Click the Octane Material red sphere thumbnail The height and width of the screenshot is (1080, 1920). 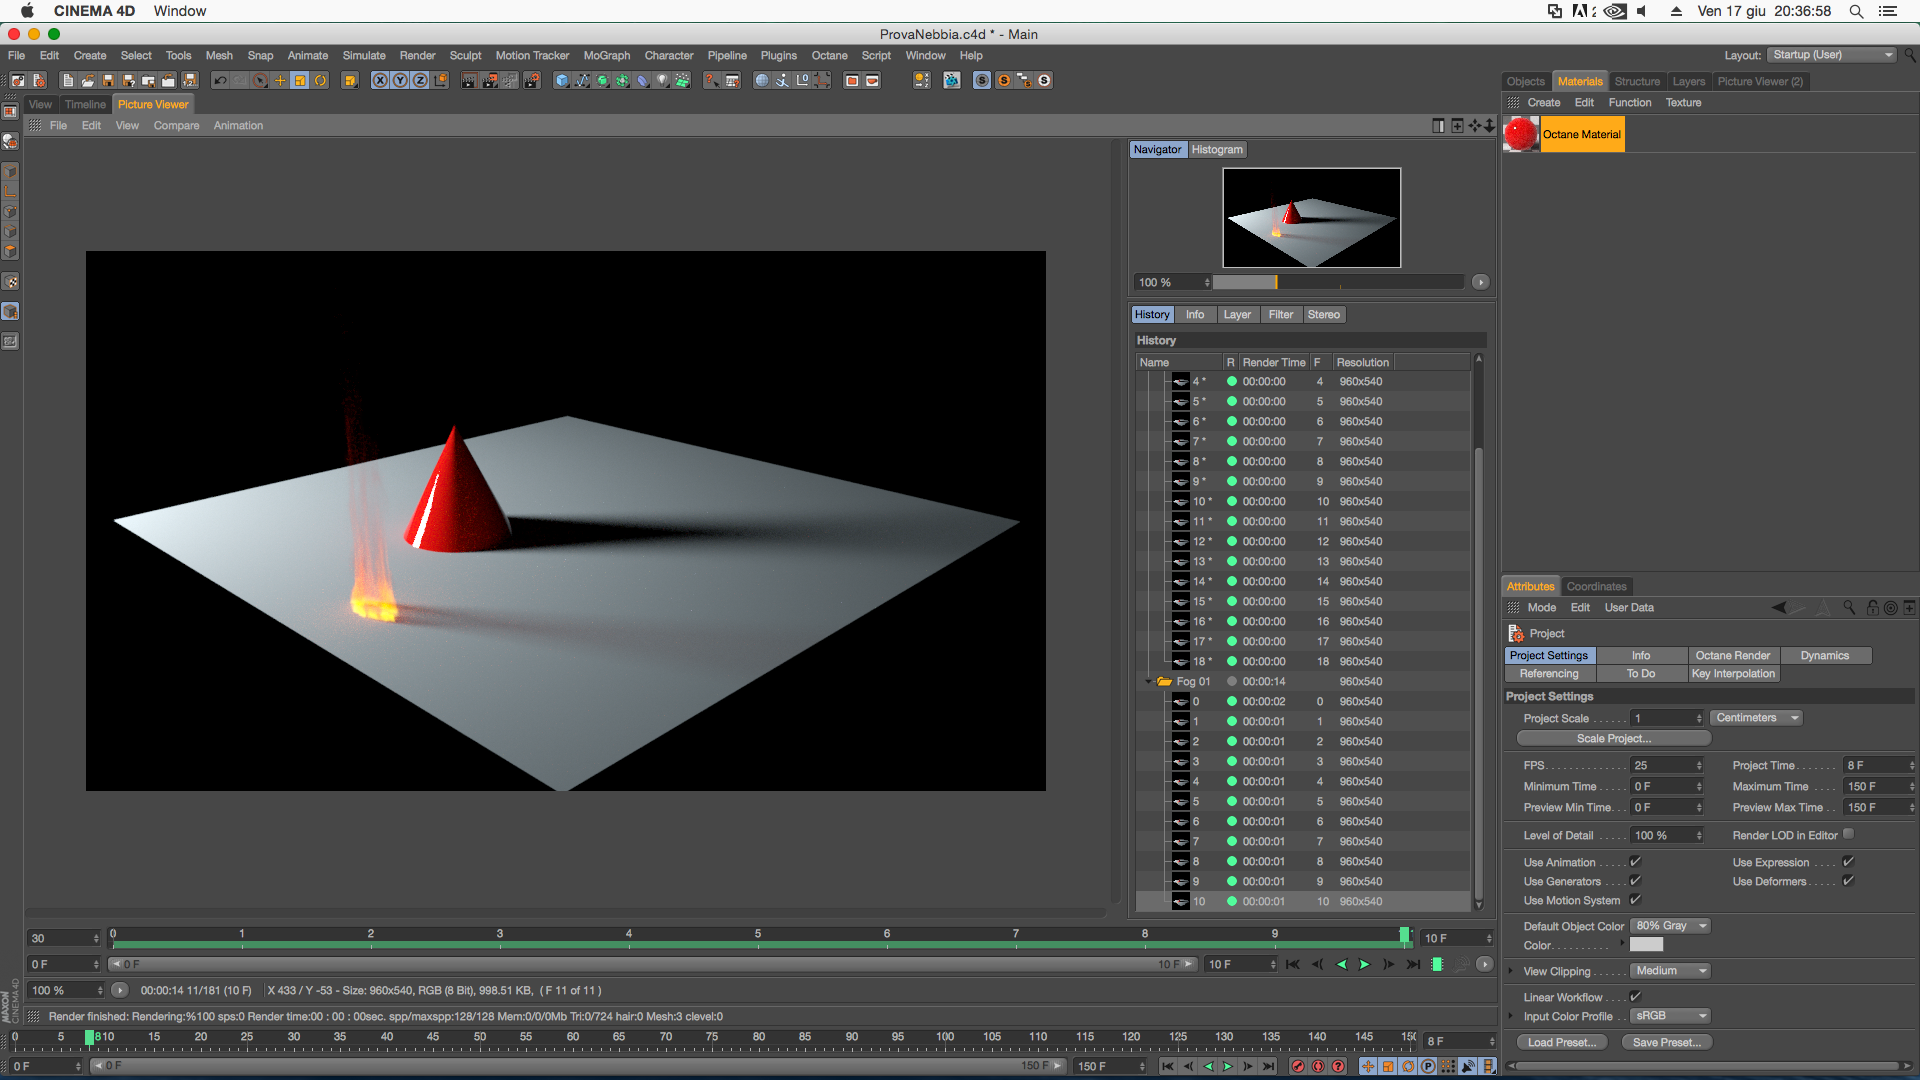coord(1521,134)
